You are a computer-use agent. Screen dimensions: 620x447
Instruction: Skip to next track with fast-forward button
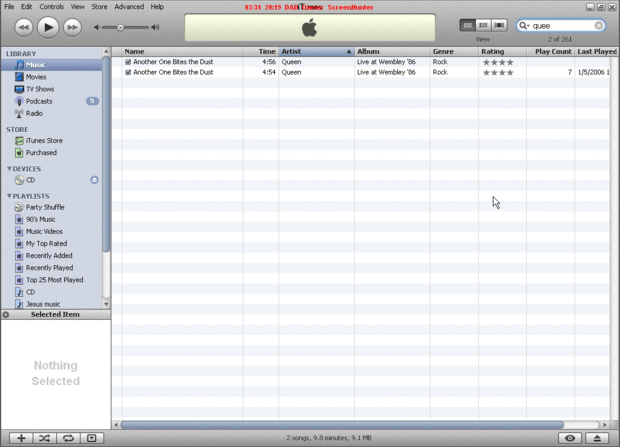pyautogui.click(x=72, y=27)
